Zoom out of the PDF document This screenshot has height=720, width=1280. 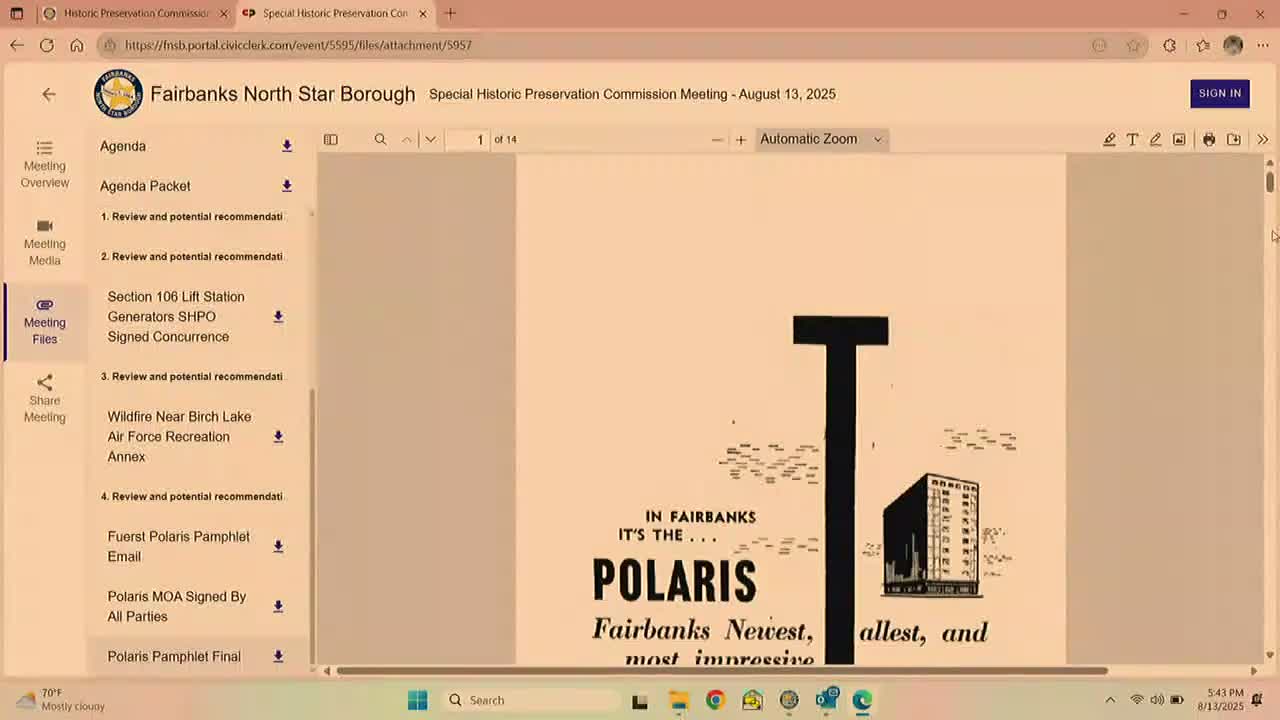coord(717,139)
